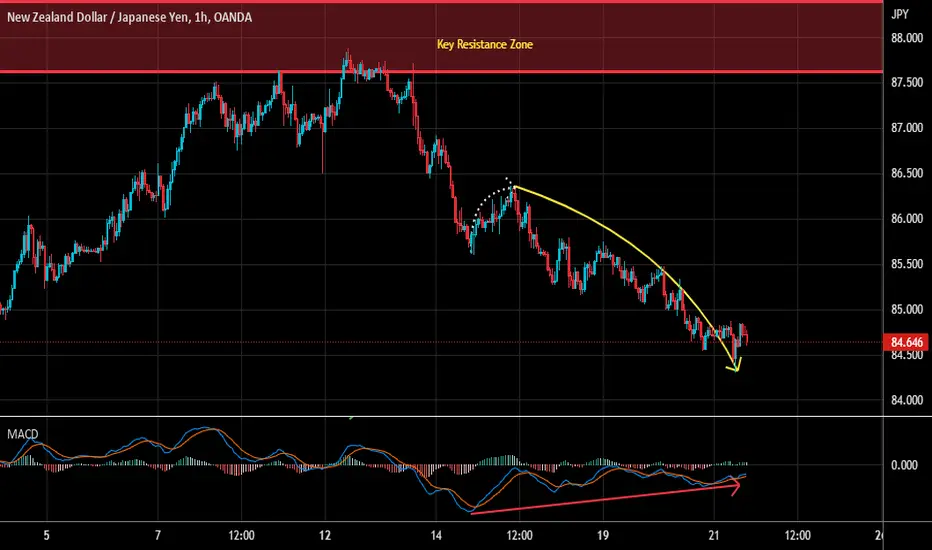Click date label 21 on time axis

714,536
